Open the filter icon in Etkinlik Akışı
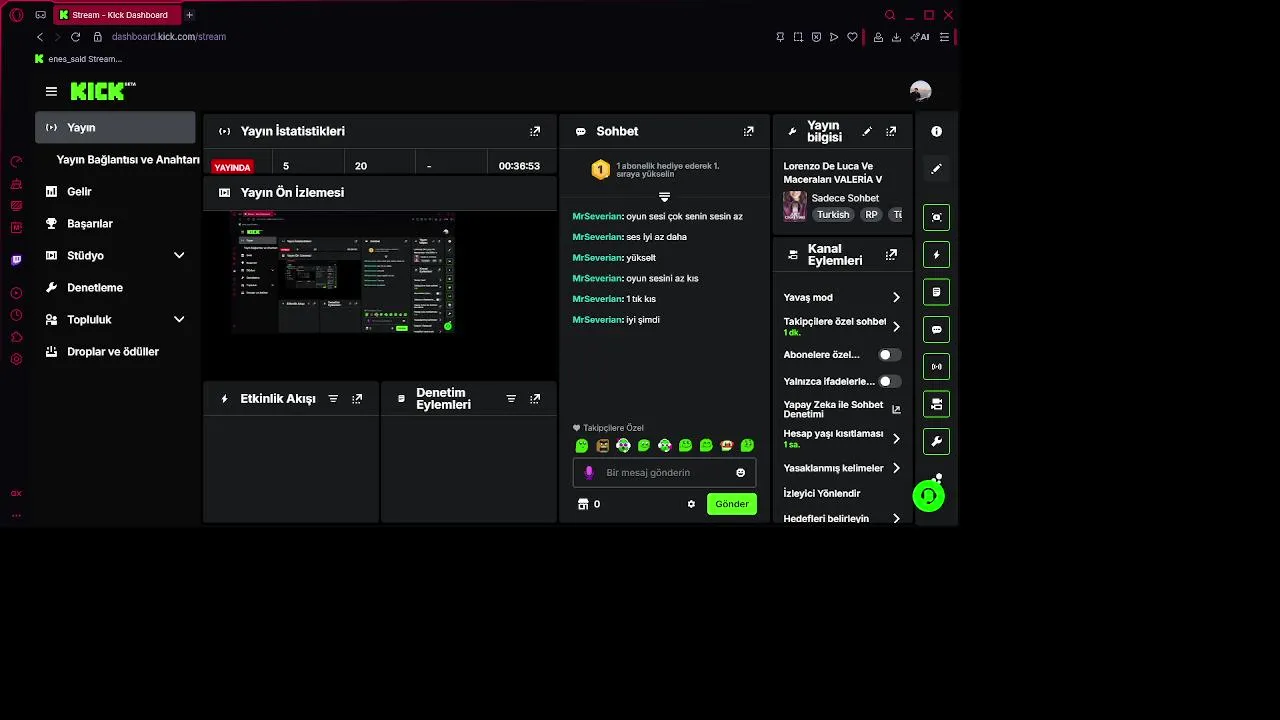 coord(333,398)
